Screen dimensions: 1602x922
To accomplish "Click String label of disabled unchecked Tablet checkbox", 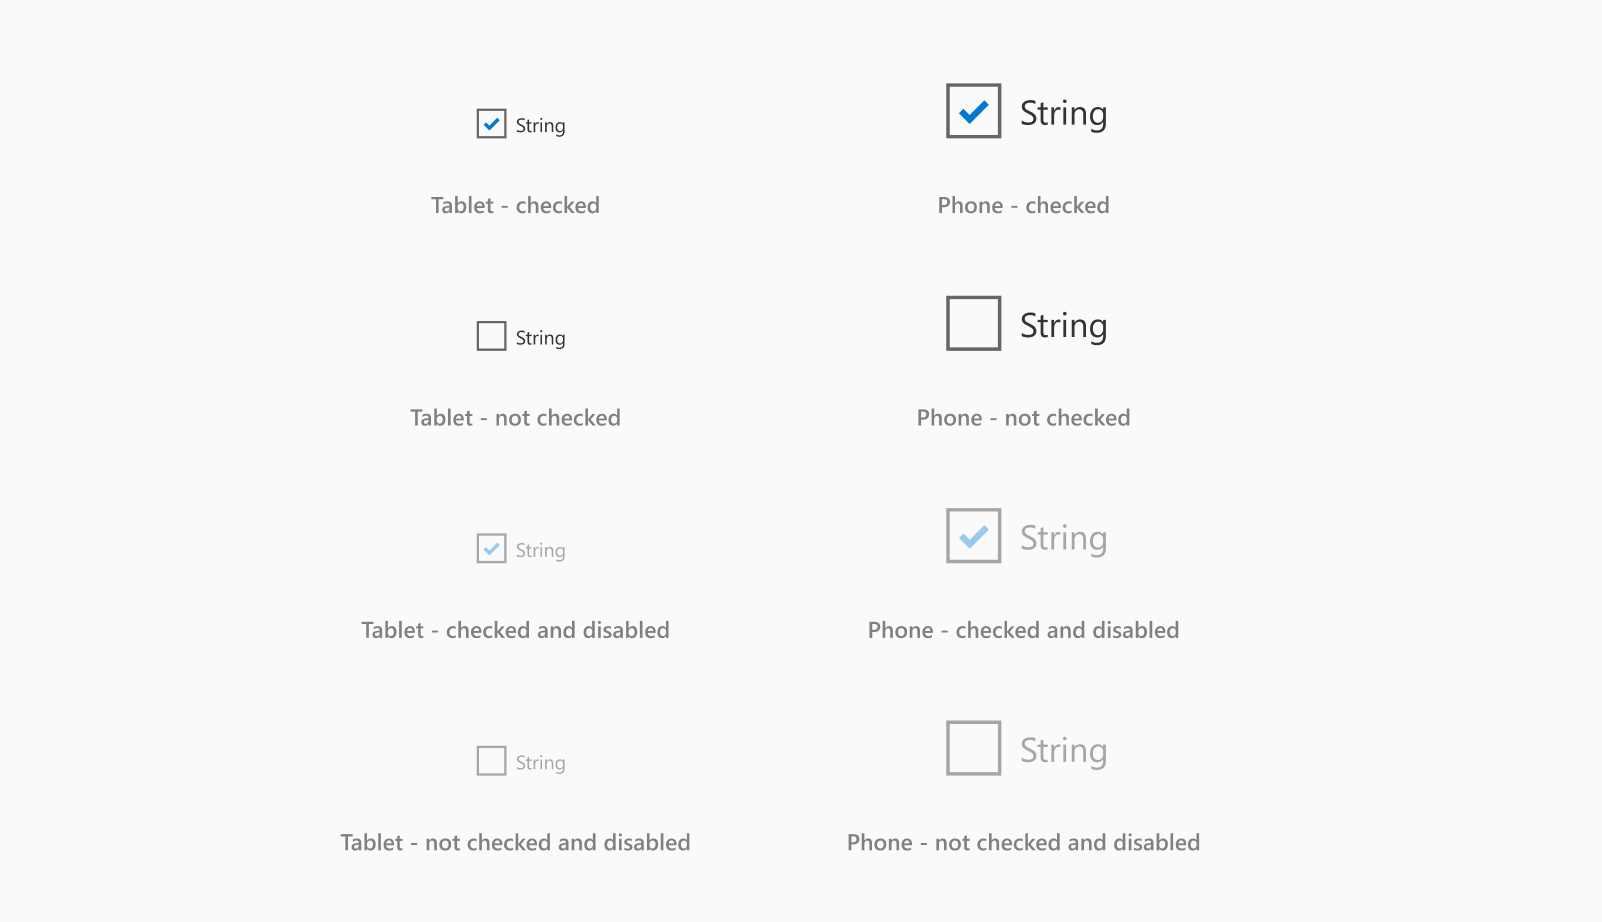I will tap(540, 763).
